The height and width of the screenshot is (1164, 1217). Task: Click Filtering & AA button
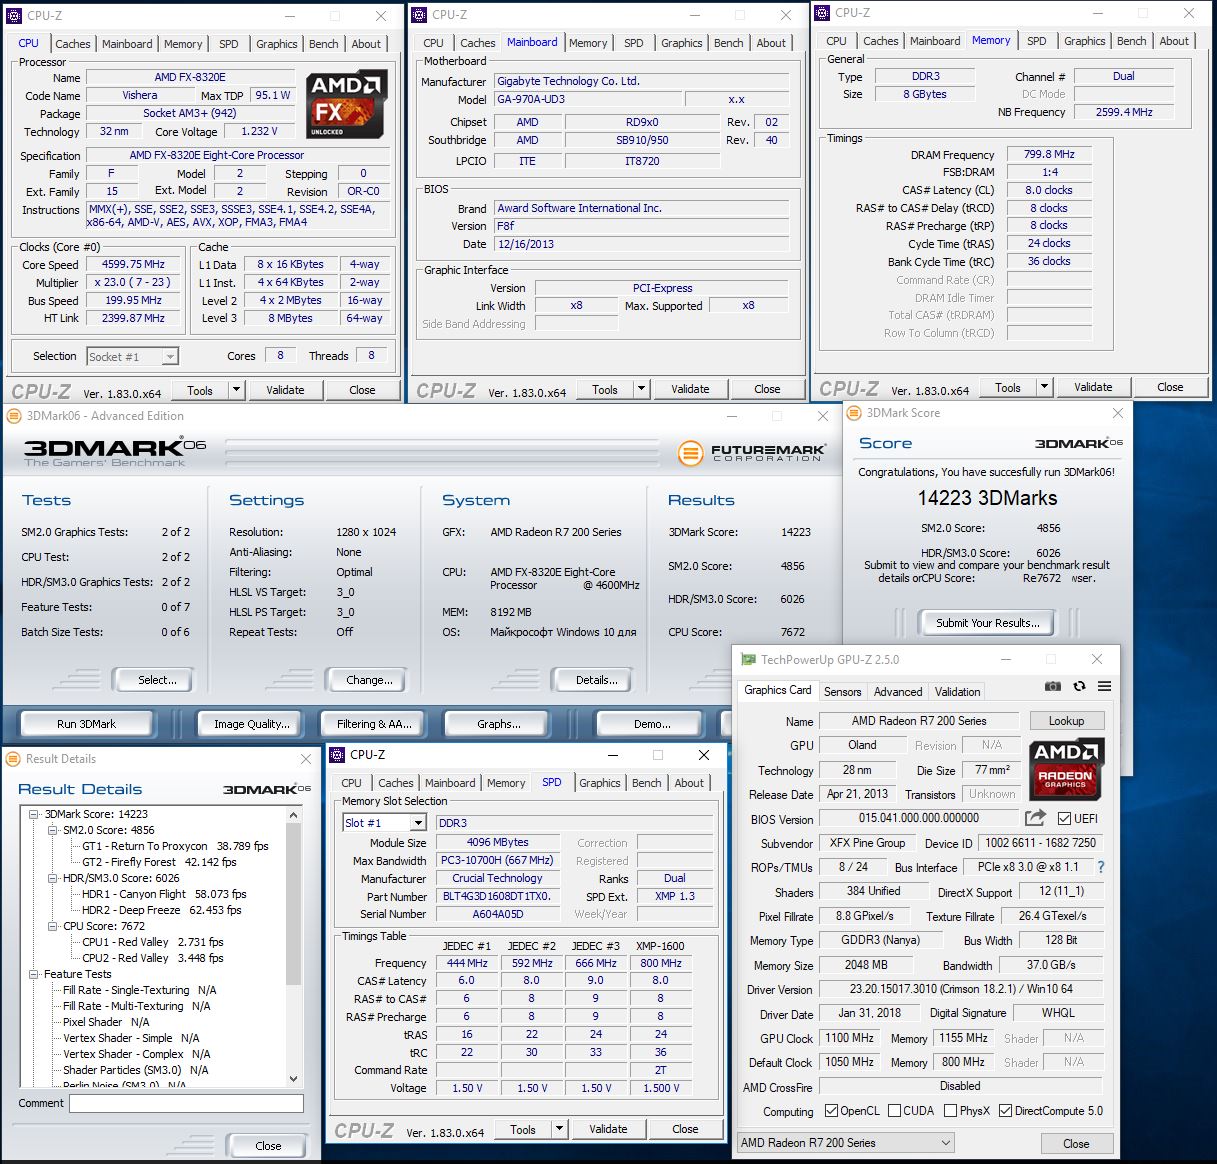tap(374, 724)
